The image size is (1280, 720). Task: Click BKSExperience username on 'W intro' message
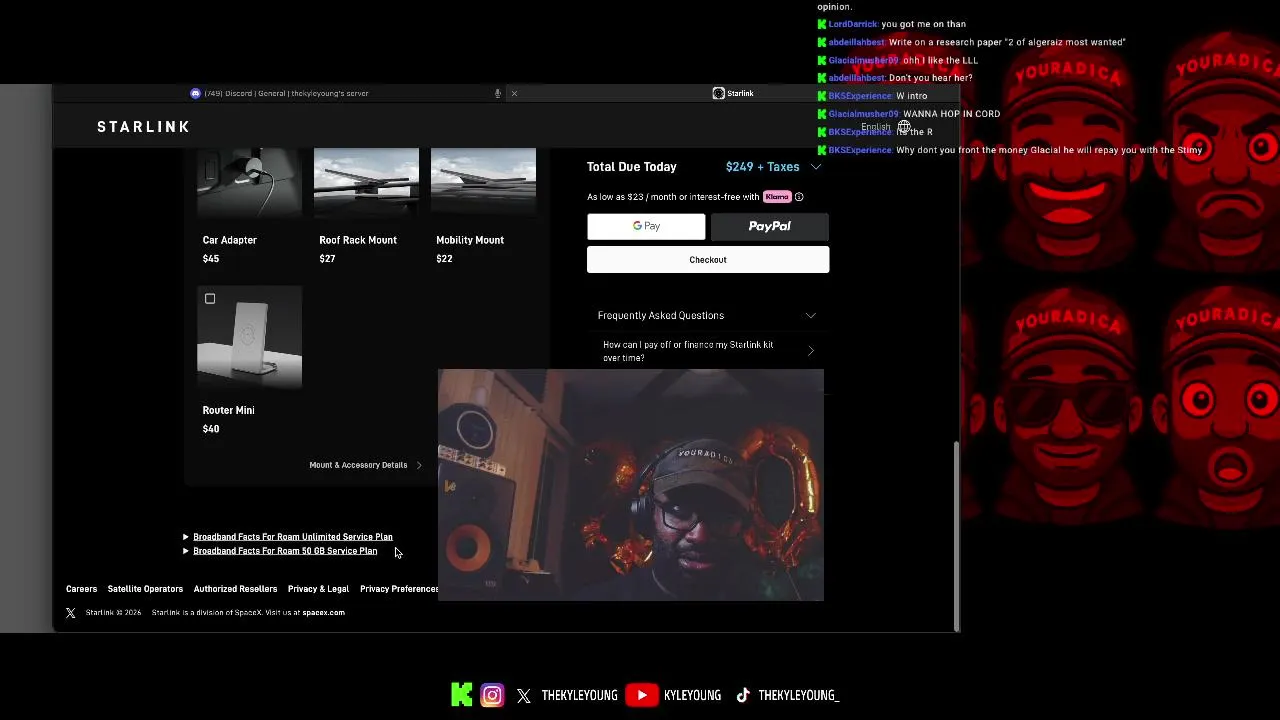860,96
